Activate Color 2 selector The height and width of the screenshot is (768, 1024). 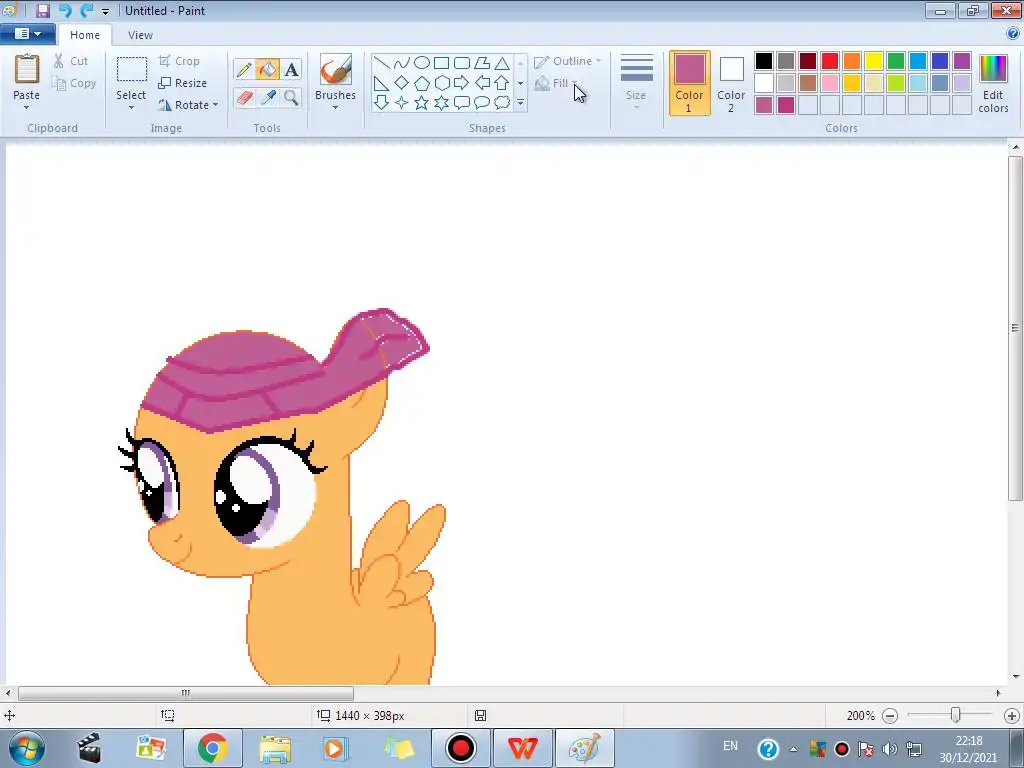coord(731,83)
